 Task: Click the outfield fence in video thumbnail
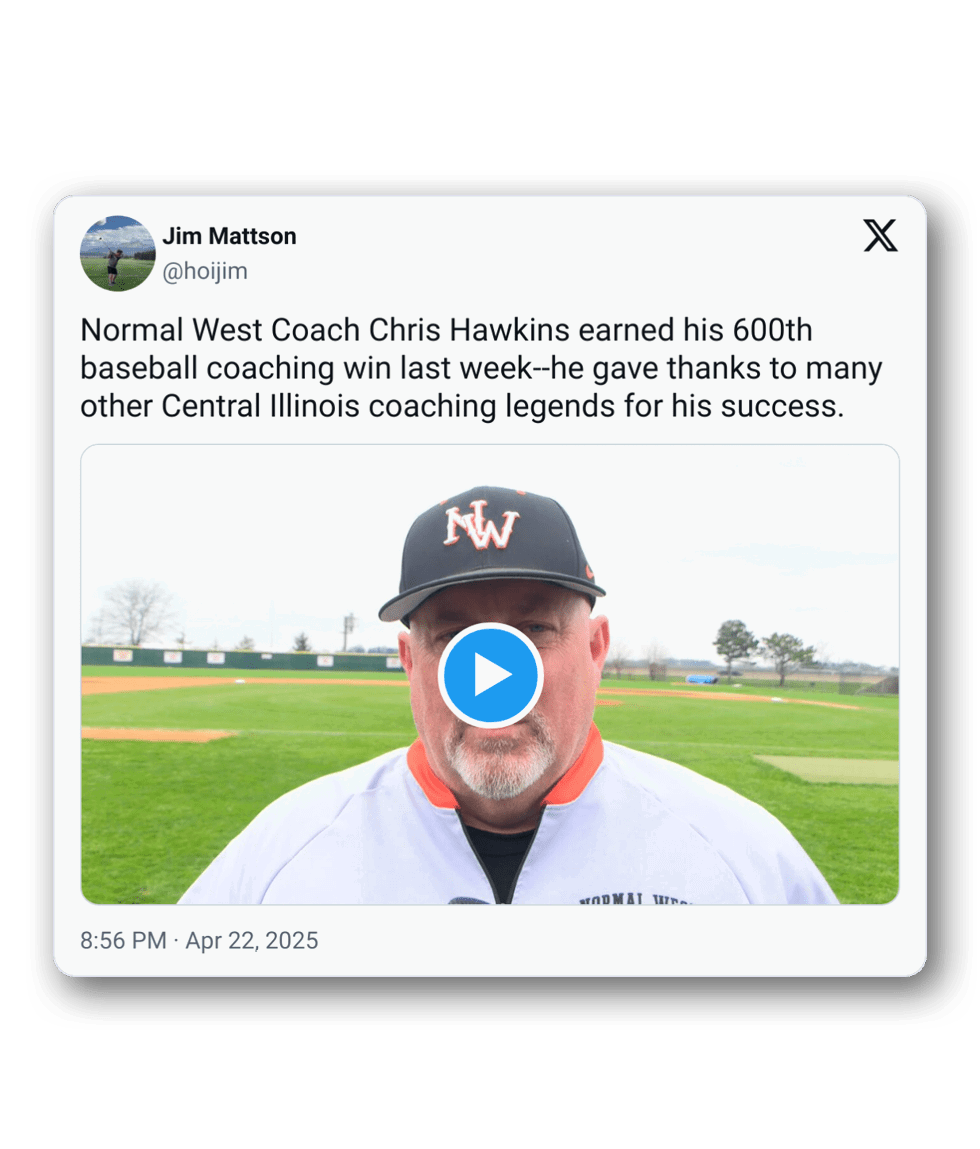(242, 657)
